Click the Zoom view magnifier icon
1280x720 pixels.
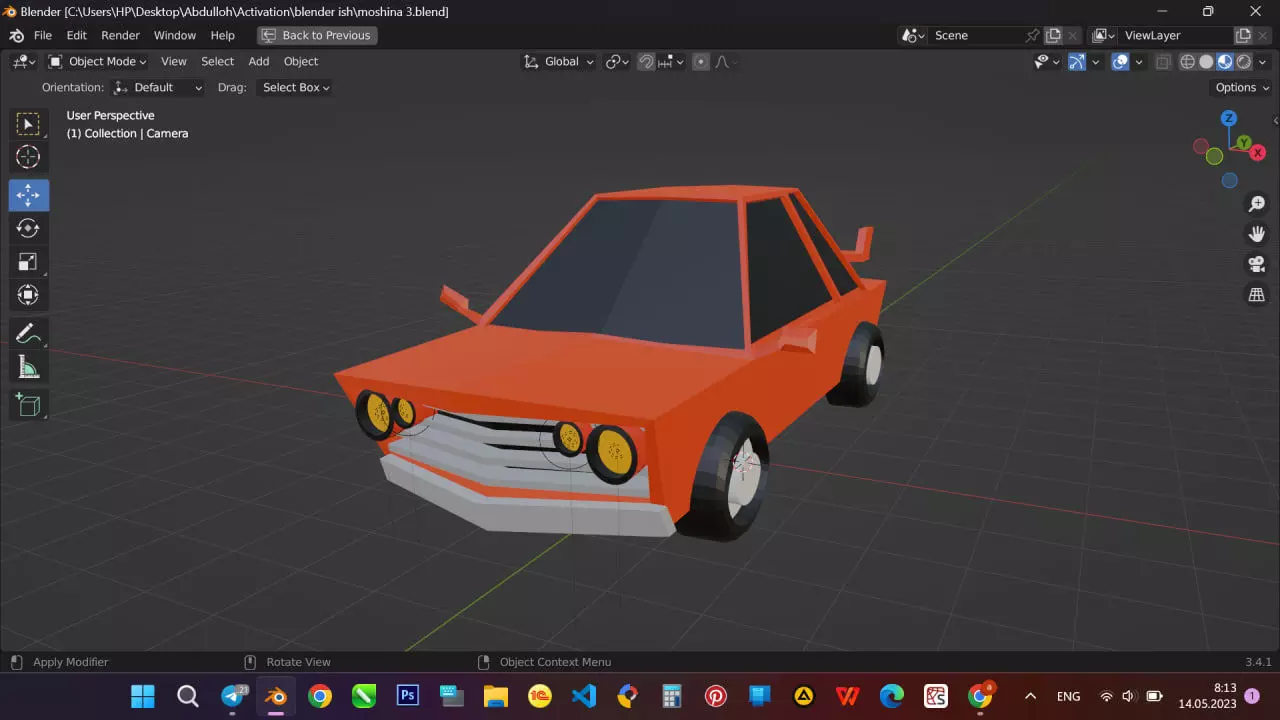pos(1257,204)
